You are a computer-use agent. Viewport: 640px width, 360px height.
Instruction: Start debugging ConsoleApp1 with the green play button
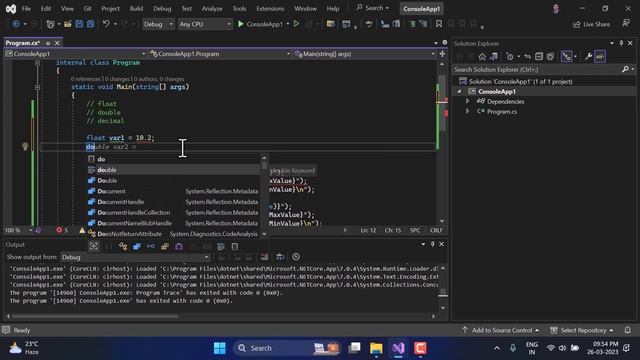pyautogui.click(x=241, y=24)
